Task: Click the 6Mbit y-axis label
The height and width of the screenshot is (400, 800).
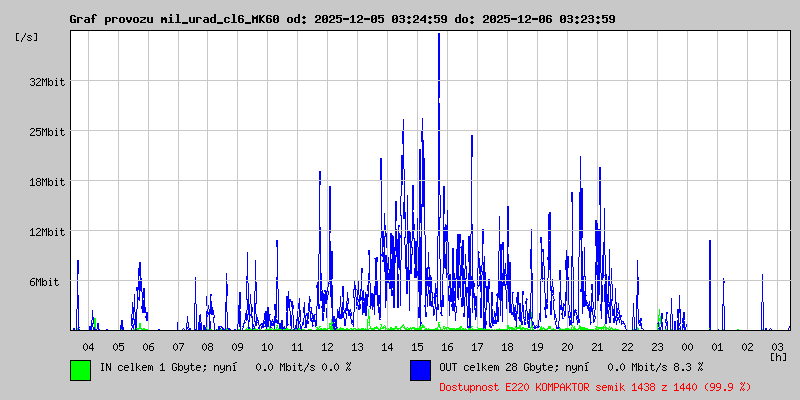Action: pyautogui.click(x=44, y=282)
